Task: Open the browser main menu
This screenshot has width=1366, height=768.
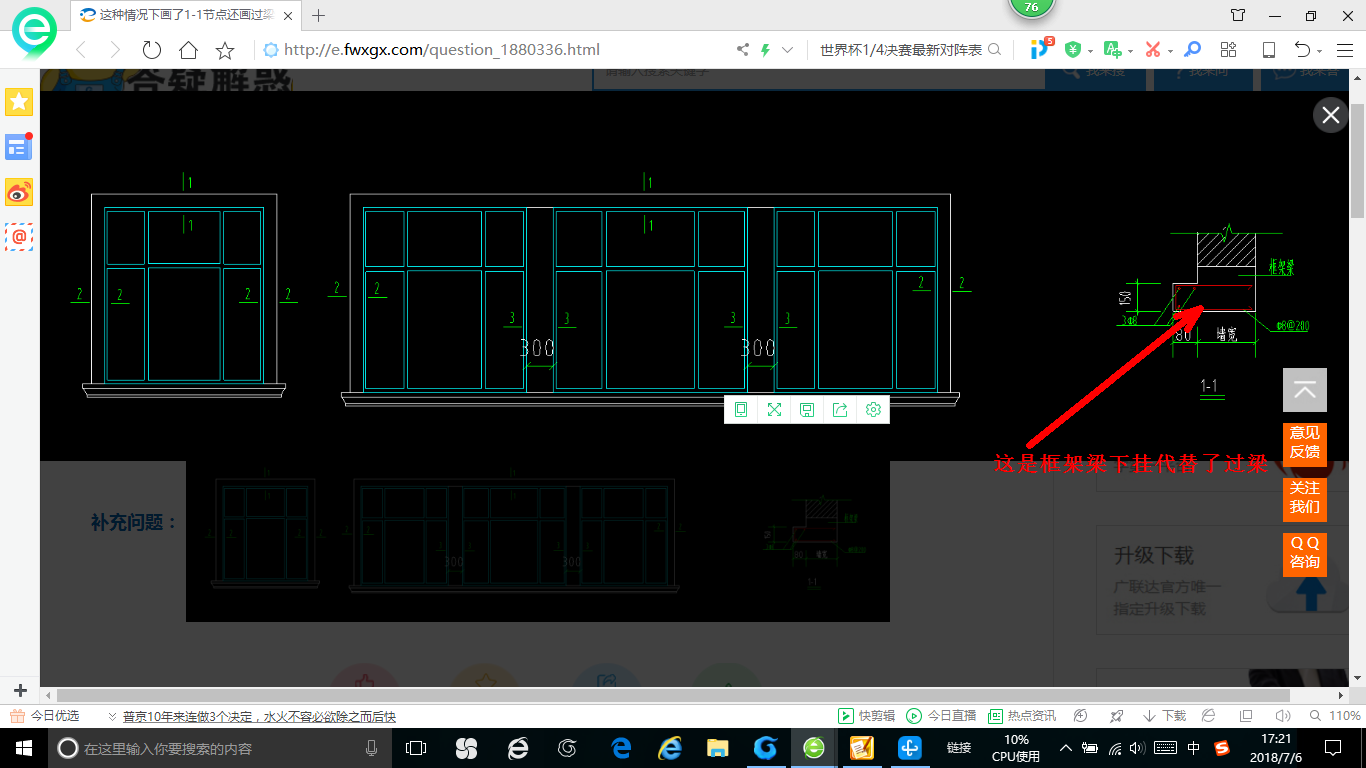Action: [x=1344, y=50]
